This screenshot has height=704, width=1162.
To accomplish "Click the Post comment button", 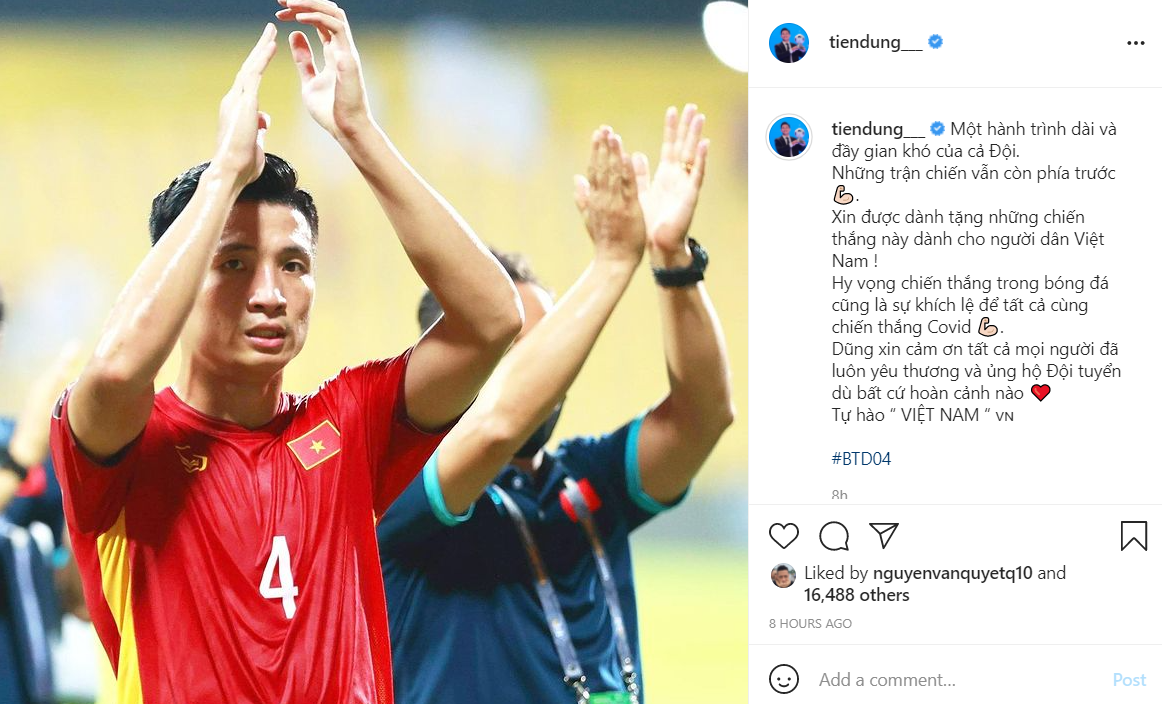I will click(1129, 680).
